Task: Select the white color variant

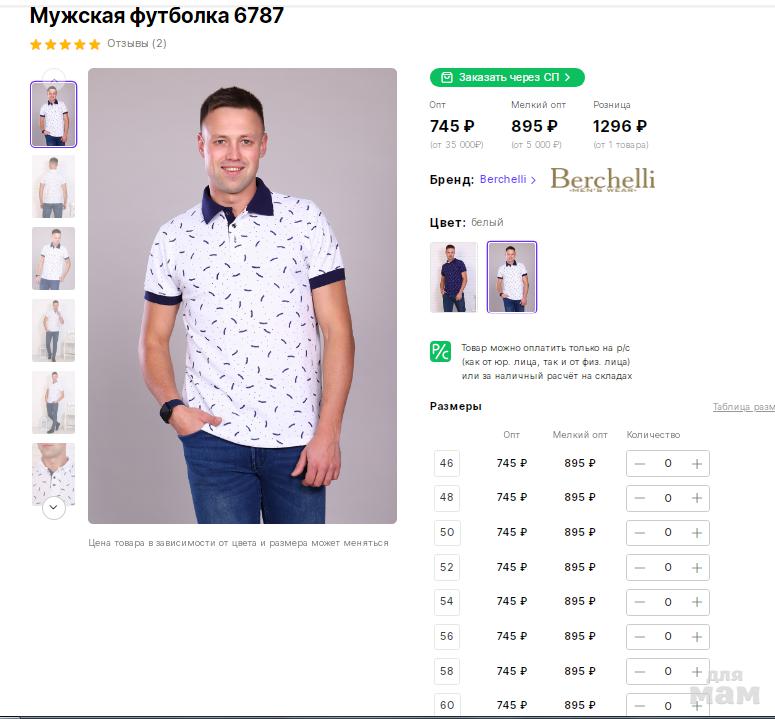Action: click(512, 277)
